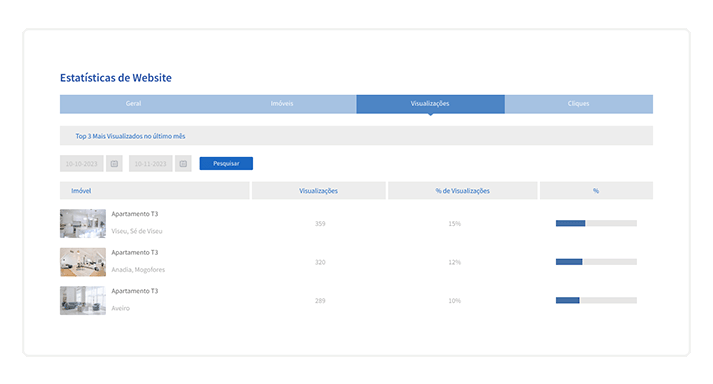Click the Apartamento T3 title in Aveiro row

click(135, 291)
